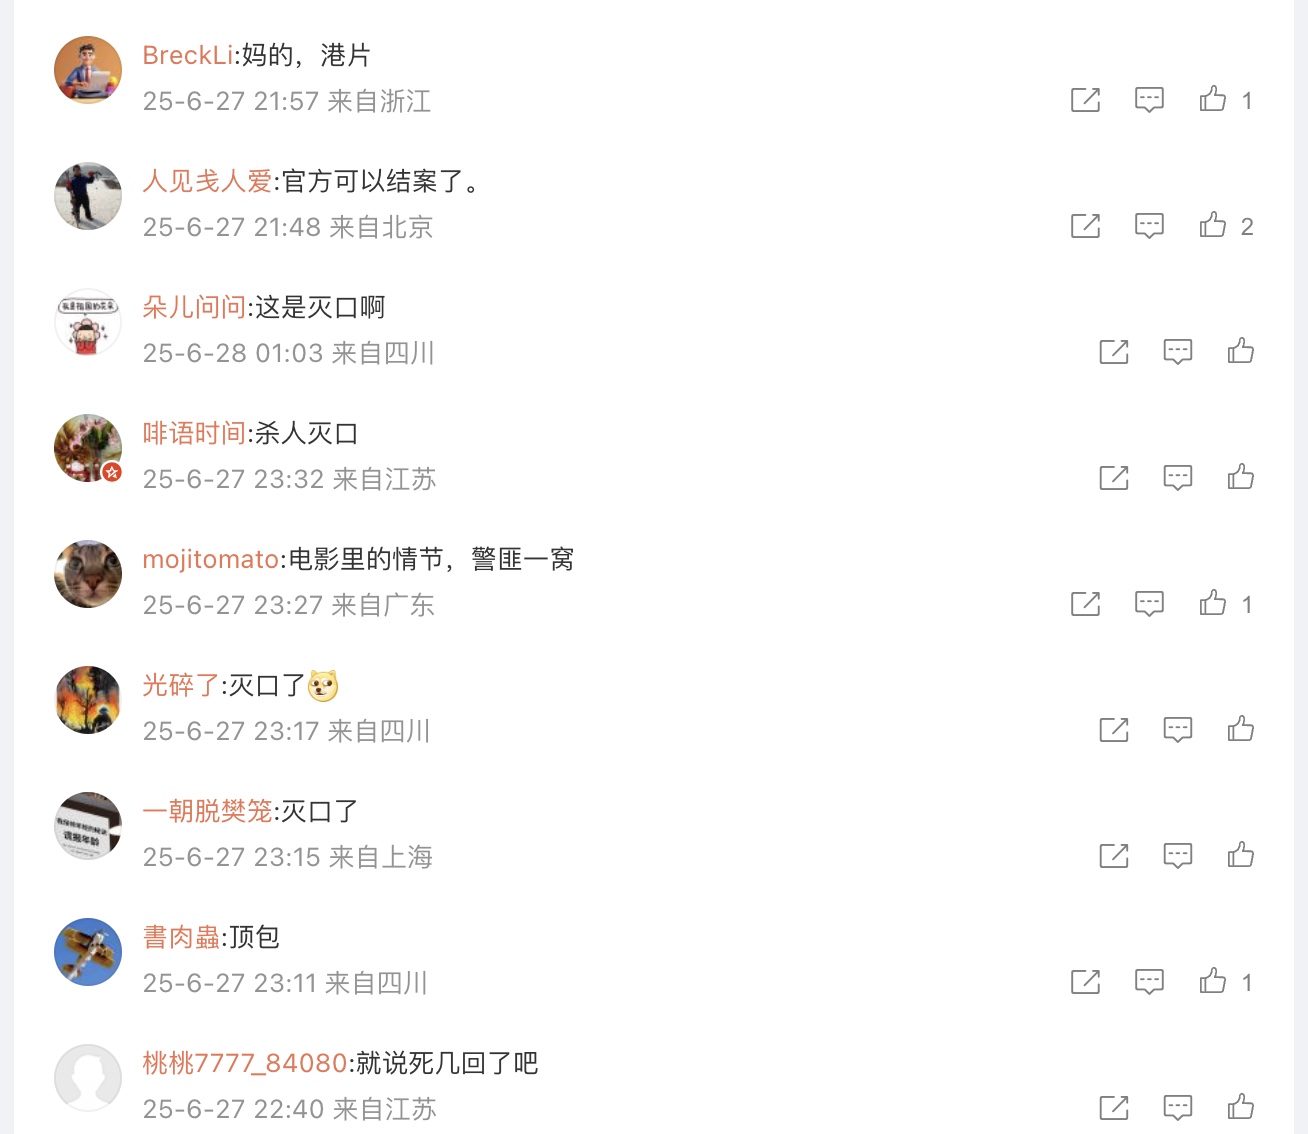Open 人见戈人爱 username link
1308x1134 pixels.
pyautogui.click(x=207, y=181)
